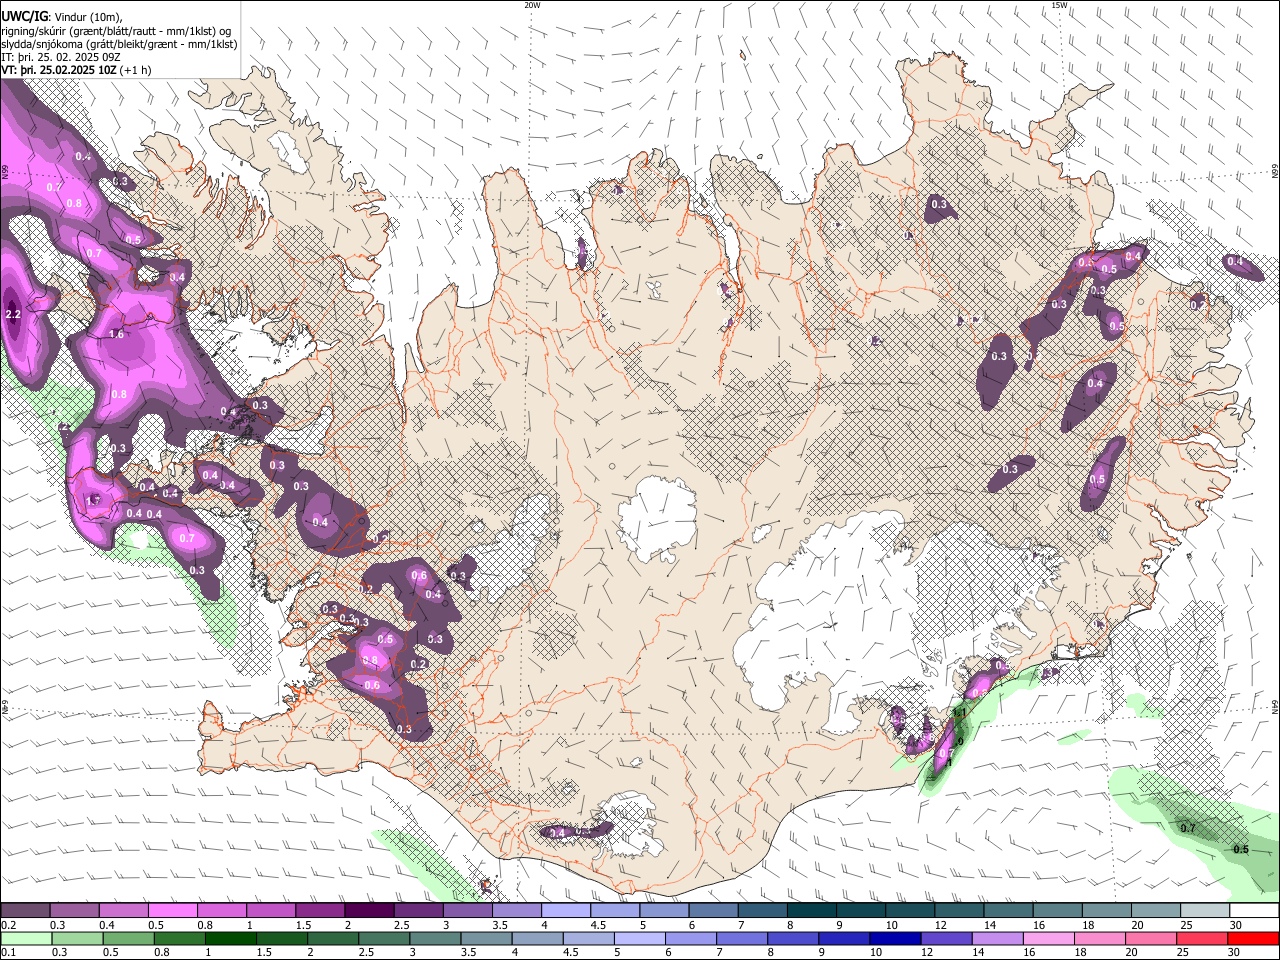Pick the upper legend swatch starting at 0.5
The height and width of the screenshot is (960, 1280).
pyautogui.click(x=172, y=910)
